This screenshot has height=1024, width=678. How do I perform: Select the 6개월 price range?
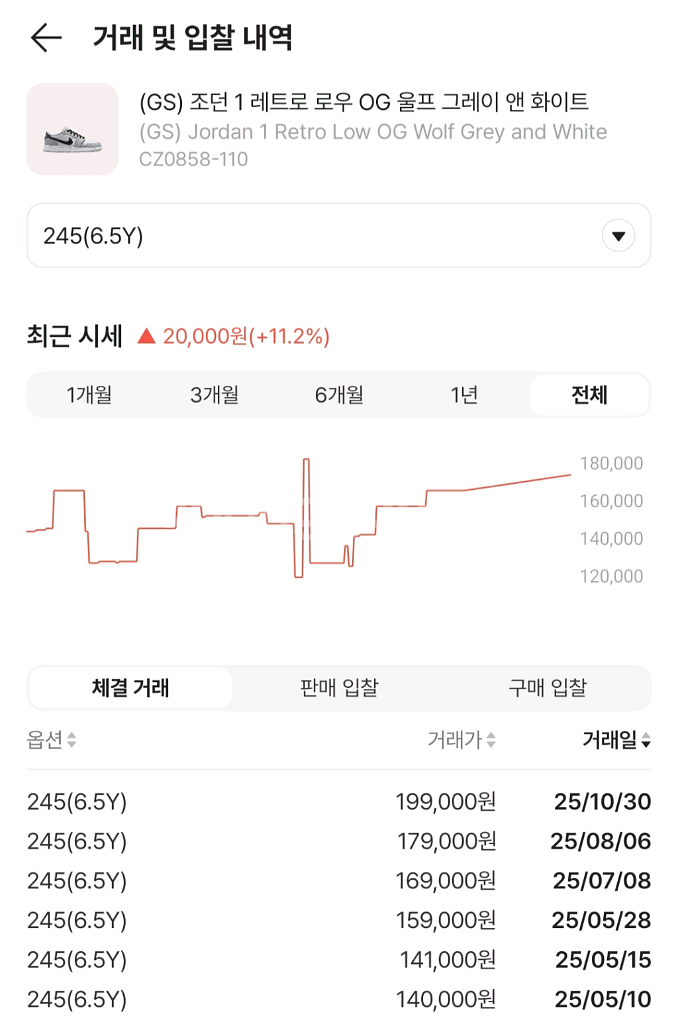[339, 395]
